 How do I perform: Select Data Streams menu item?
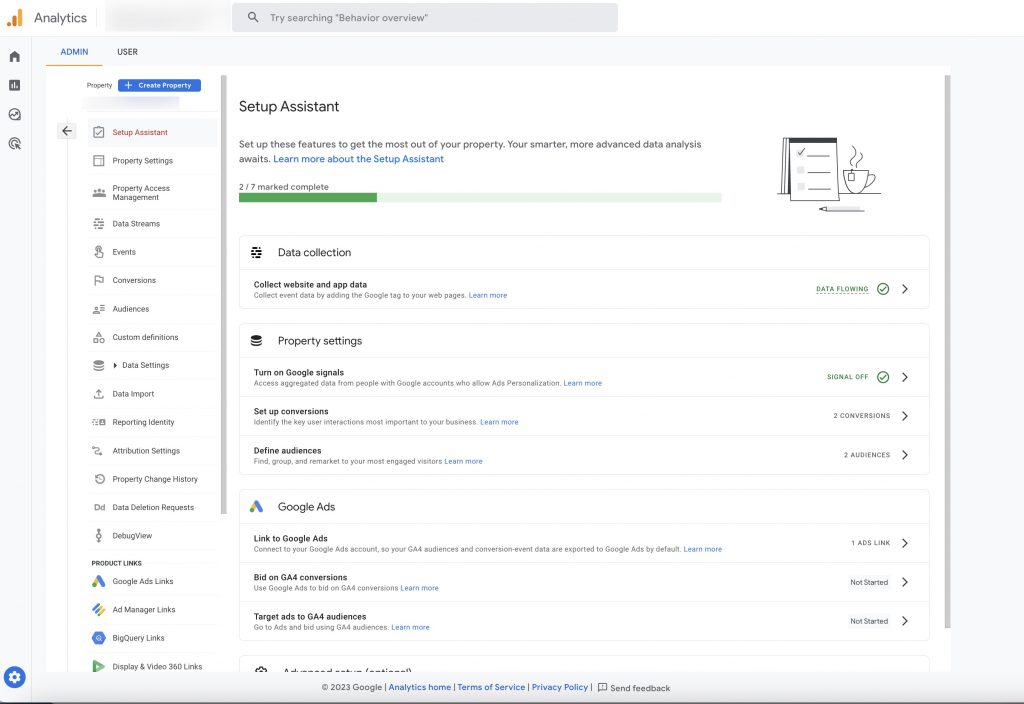152,223
